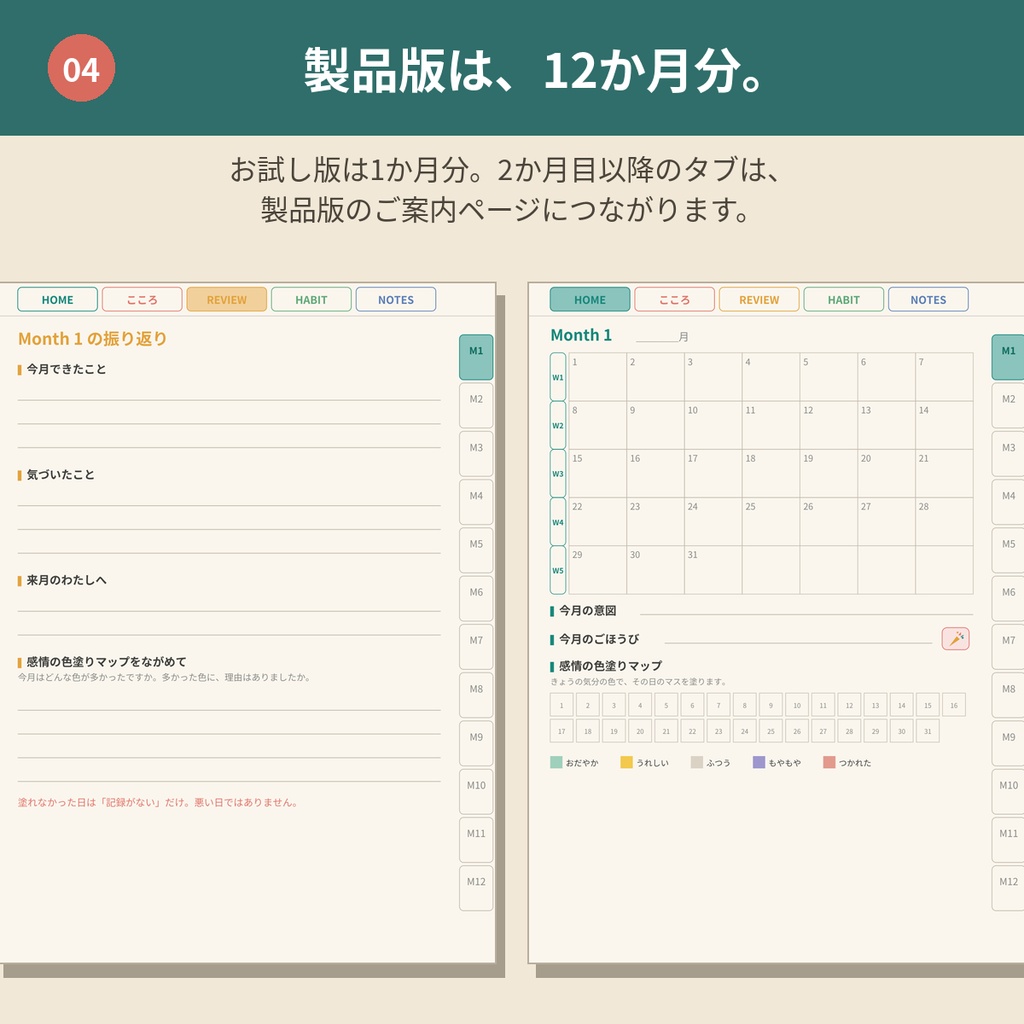Click the 感情の色塗りマップ heading on calendar page
The height and width of the screenshot is (1024, 1024).
click(x=611, y=665)
